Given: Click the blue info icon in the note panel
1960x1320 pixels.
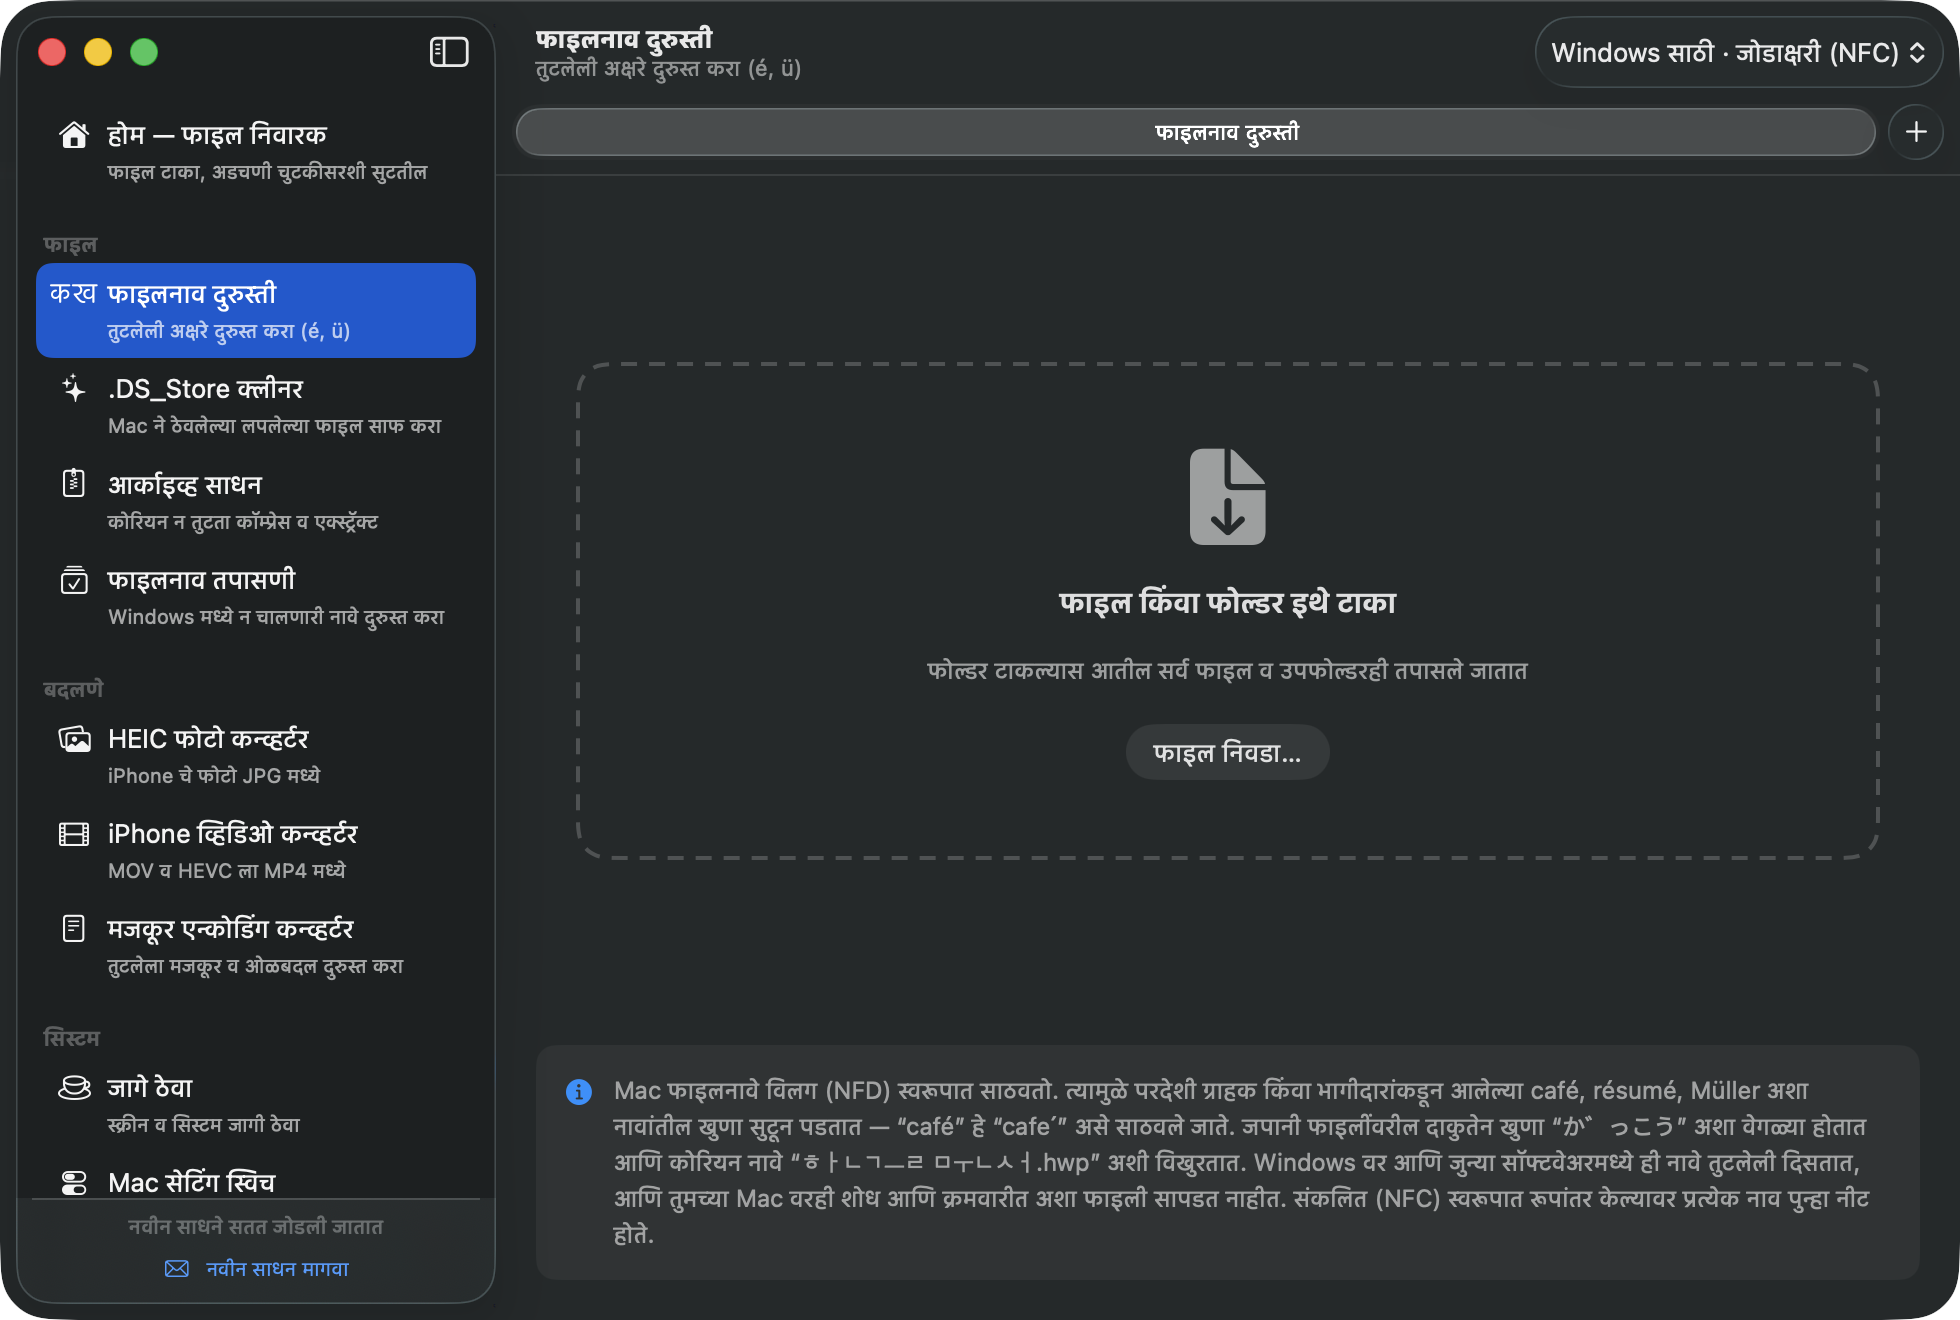Looking at the screenshot, I should point(579,1092).
